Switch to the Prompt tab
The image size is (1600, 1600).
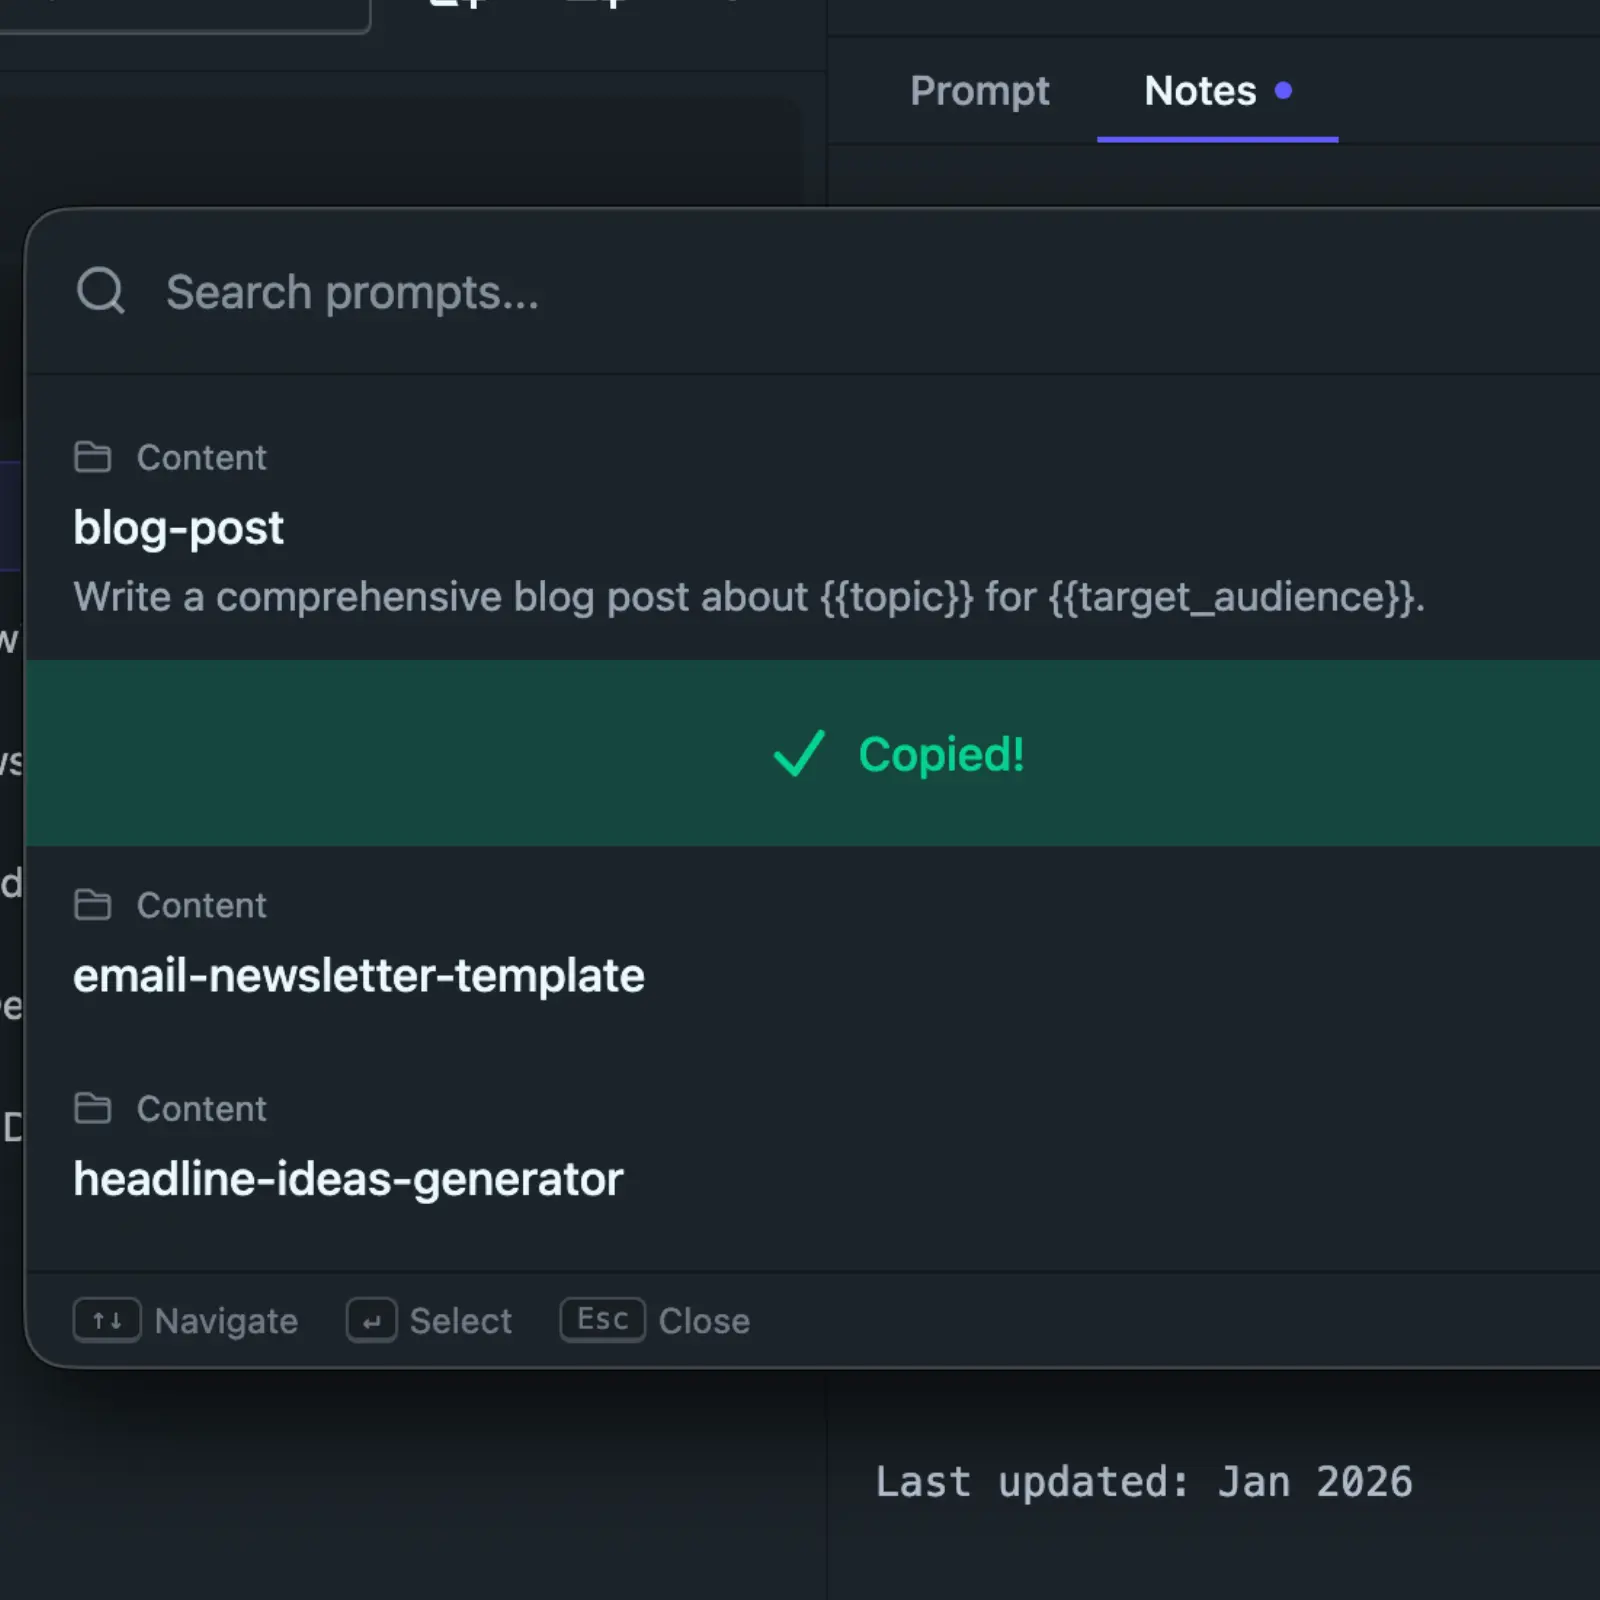[980, 91]
